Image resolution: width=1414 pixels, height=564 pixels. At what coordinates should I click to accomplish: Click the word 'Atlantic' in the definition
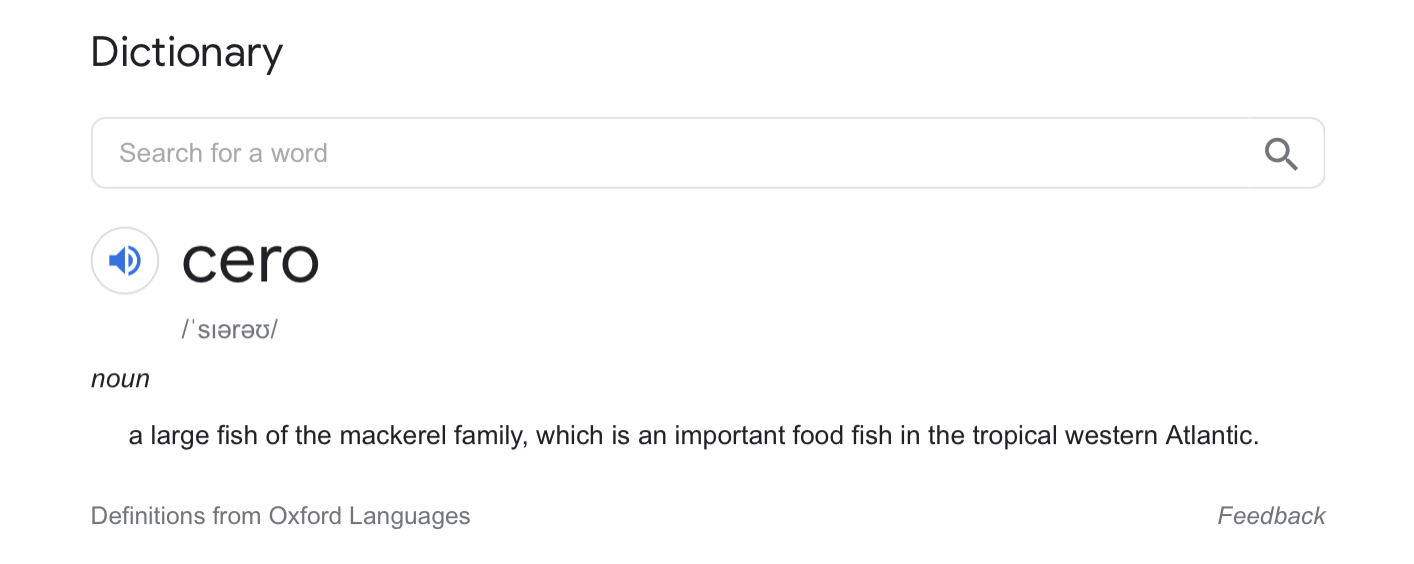(1210, 436)
